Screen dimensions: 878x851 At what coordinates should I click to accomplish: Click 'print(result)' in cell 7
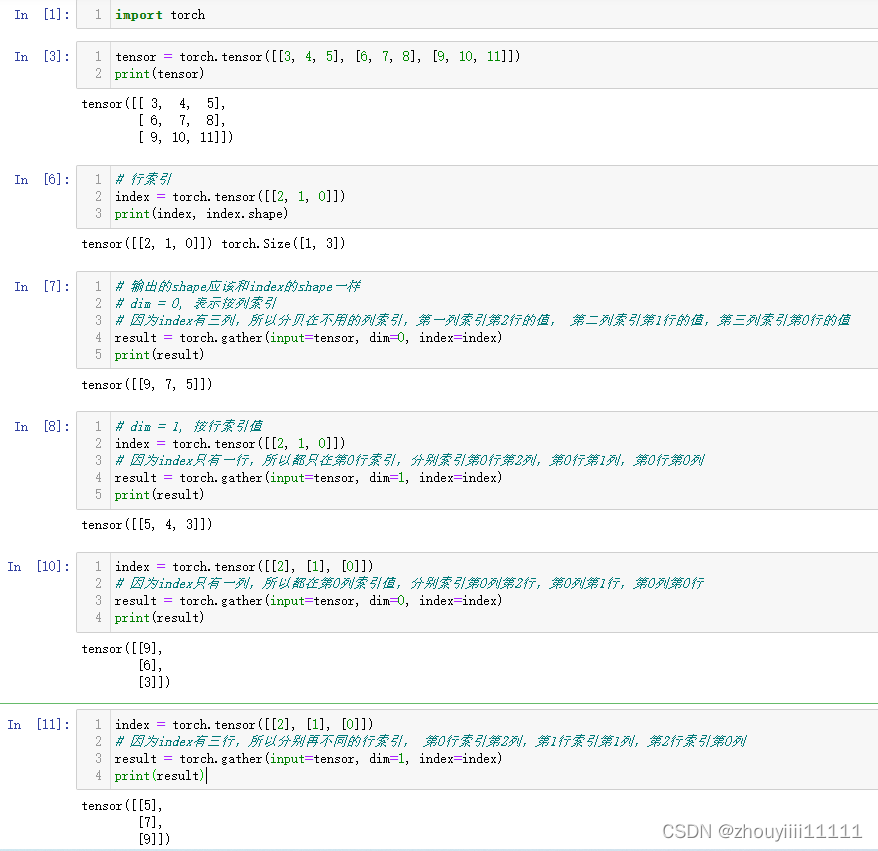click(159, 355)
